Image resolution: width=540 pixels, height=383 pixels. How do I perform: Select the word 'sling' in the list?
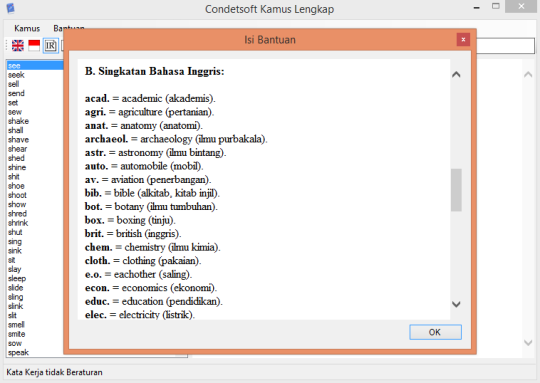(x=15, y=297)
